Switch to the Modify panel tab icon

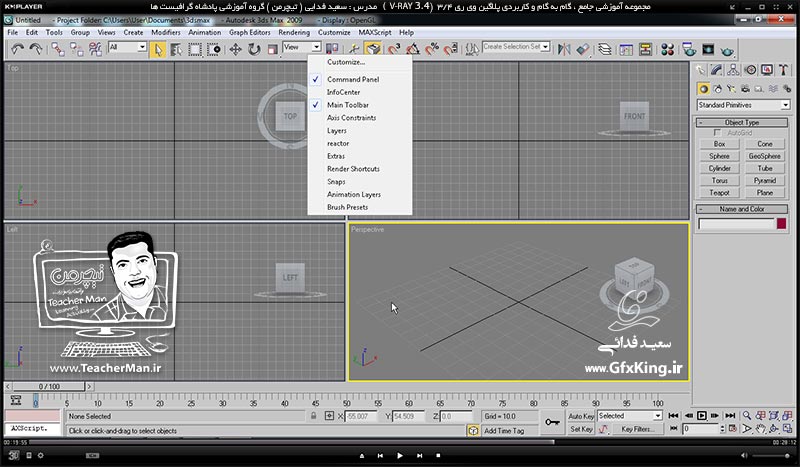click(x=716, y=69)
